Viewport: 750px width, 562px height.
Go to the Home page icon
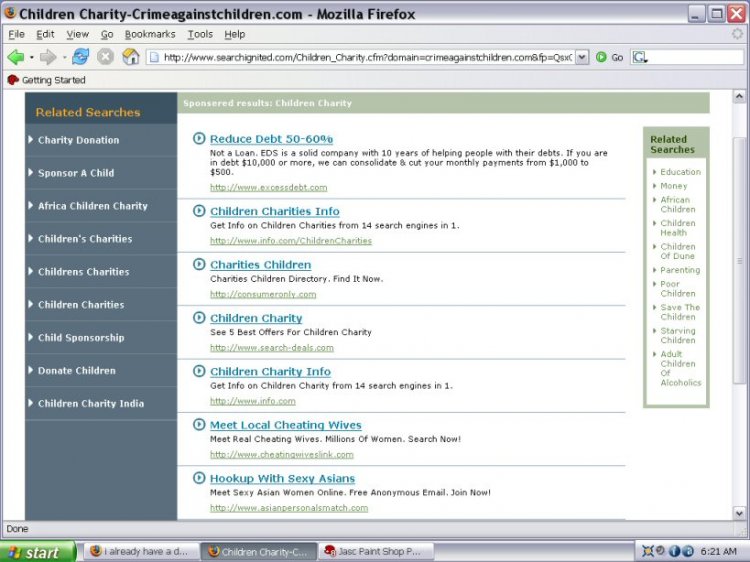point(131,57)
